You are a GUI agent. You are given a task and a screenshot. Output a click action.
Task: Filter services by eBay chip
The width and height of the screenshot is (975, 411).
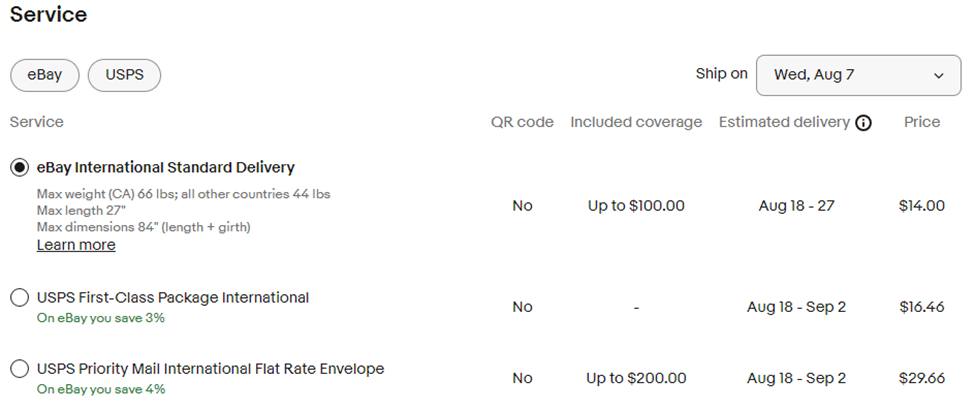click(x=45, y=75)
